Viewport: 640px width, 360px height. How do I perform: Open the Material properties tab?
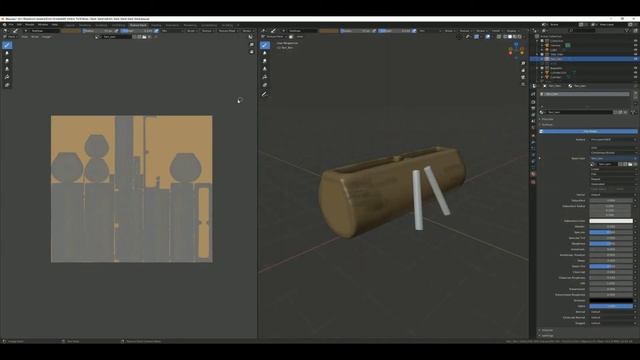(533, 174)
